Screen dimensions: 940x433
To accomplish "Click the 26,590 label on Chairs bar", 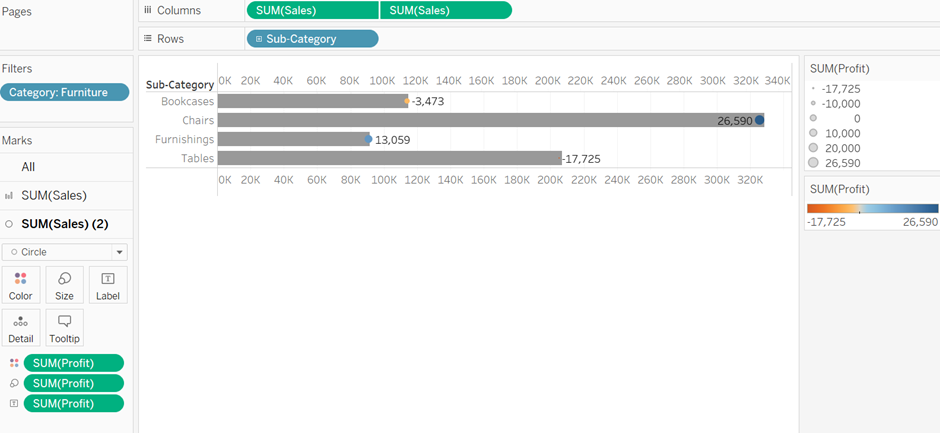I will coord(734,121).
